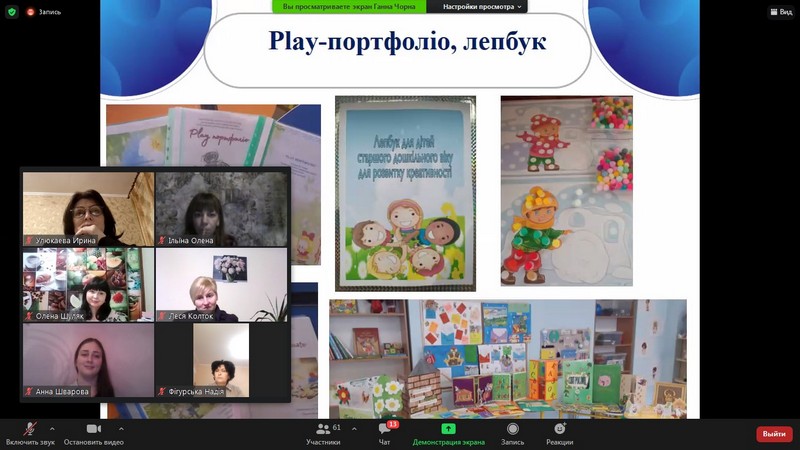This screenshot has height=450, width=800.
Task: Open video options arrow next to camera
Action: [x=121, y=429]
